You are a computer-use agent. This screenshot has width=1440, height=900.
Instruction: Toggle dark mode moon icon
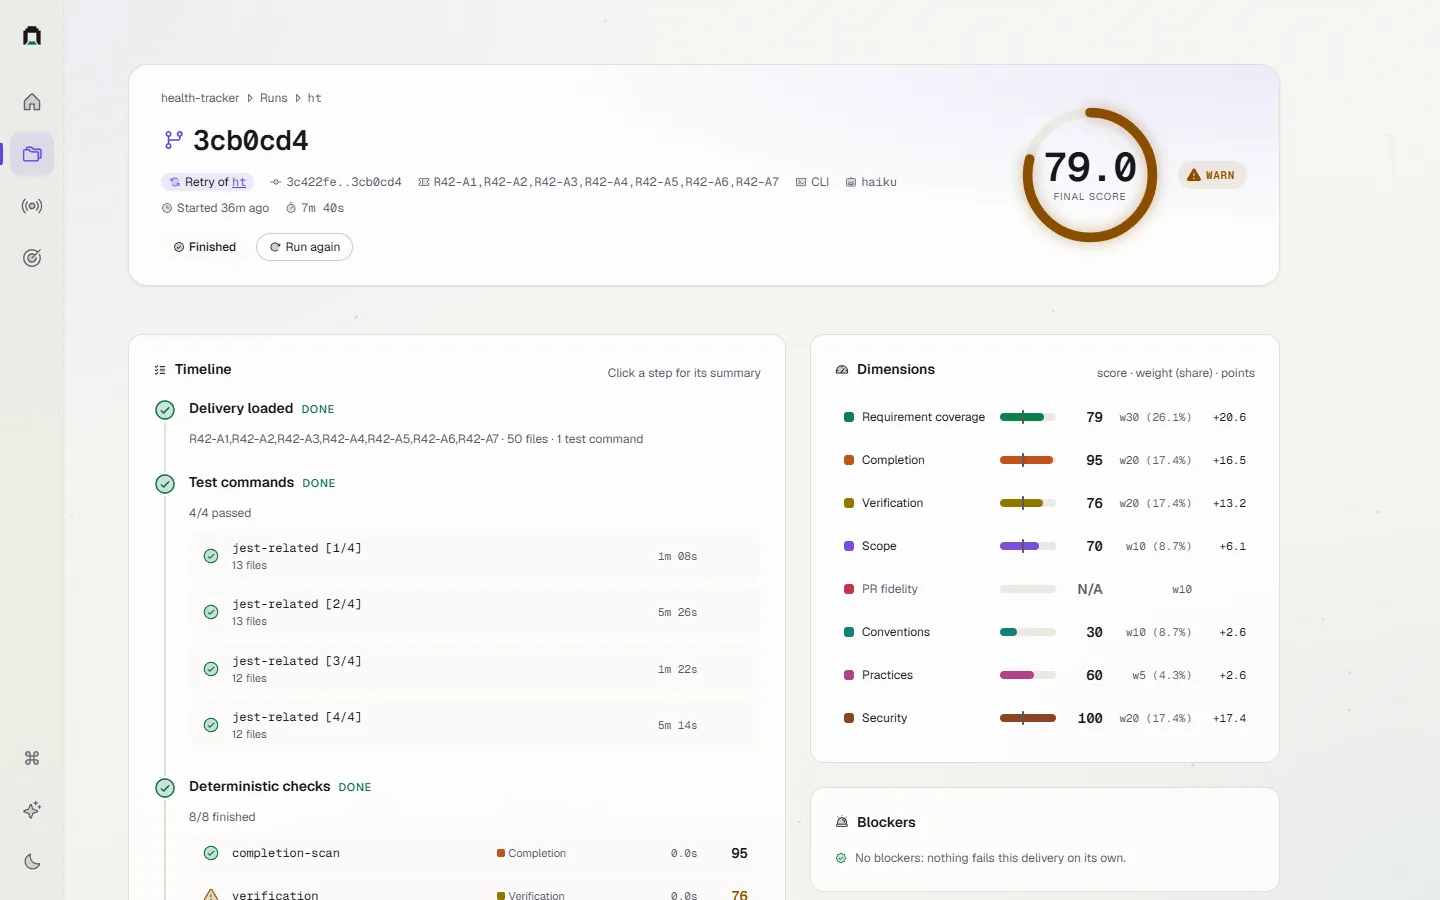click(x=32, y=862)
